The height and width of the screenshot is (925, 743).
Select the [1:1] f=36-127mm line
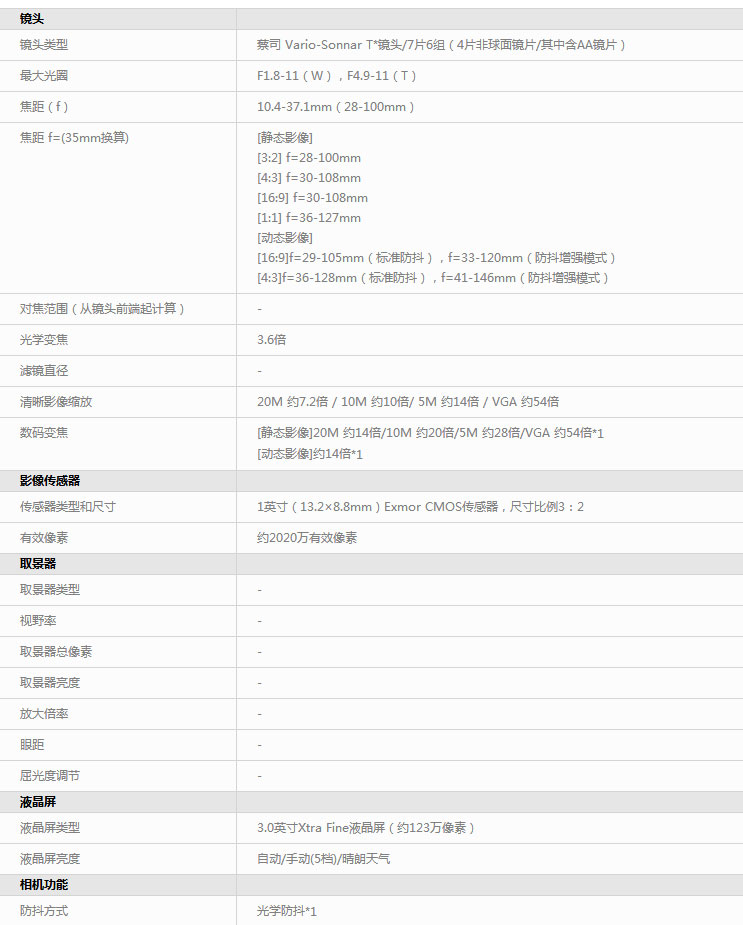click(309, 218)
